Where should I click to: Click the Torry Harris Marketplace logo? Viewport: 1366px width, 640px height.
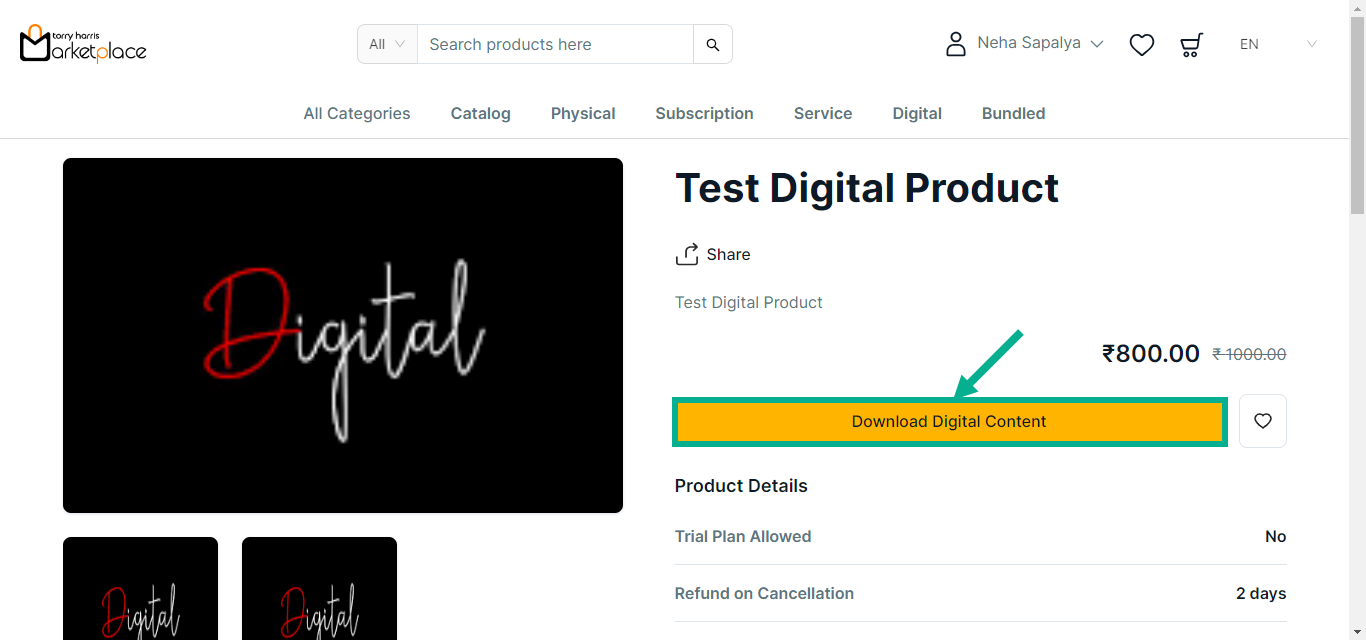[83, 44]
